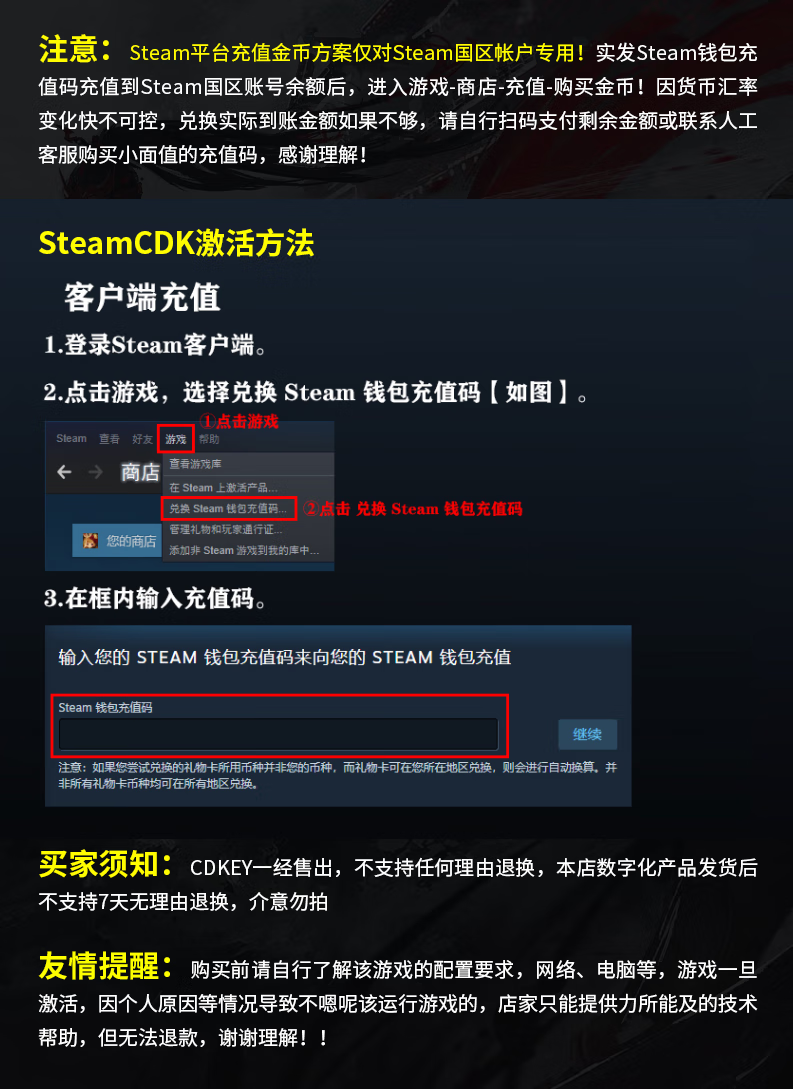
Task: Choose 兑换 Steam 钱包充值码 menu entry
Action: pos(228,508)
